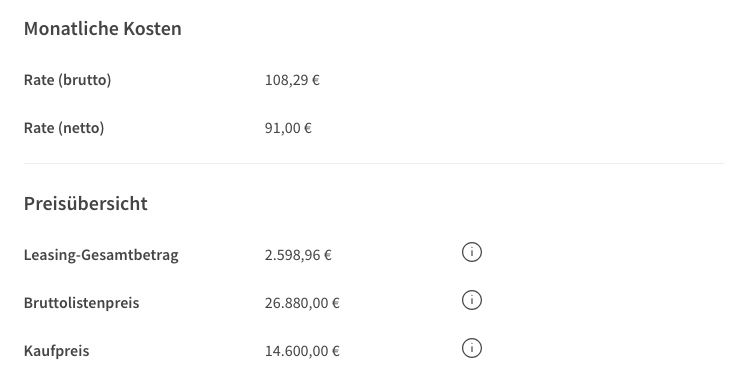Screen dimensions: 751x382
Task: Click the Bruttolistenpreis label
Action: click(81, 303)
